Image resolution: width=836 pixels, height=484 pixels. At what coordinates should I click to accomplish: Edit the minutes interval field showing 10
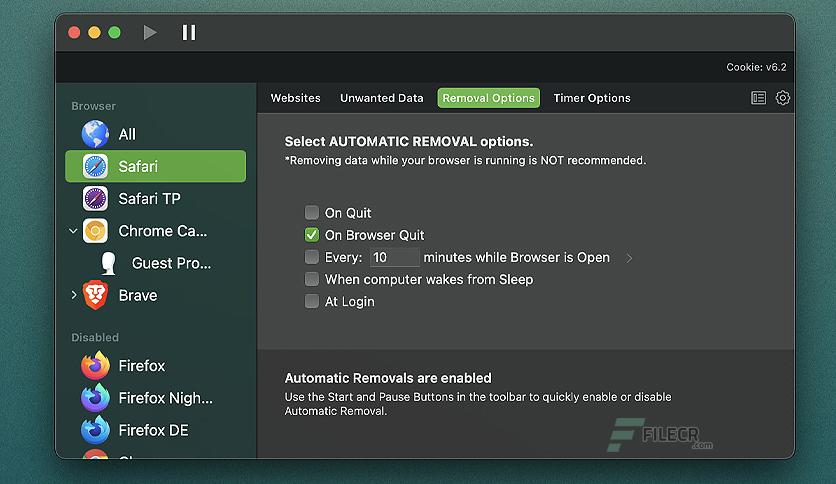(395, 257)
